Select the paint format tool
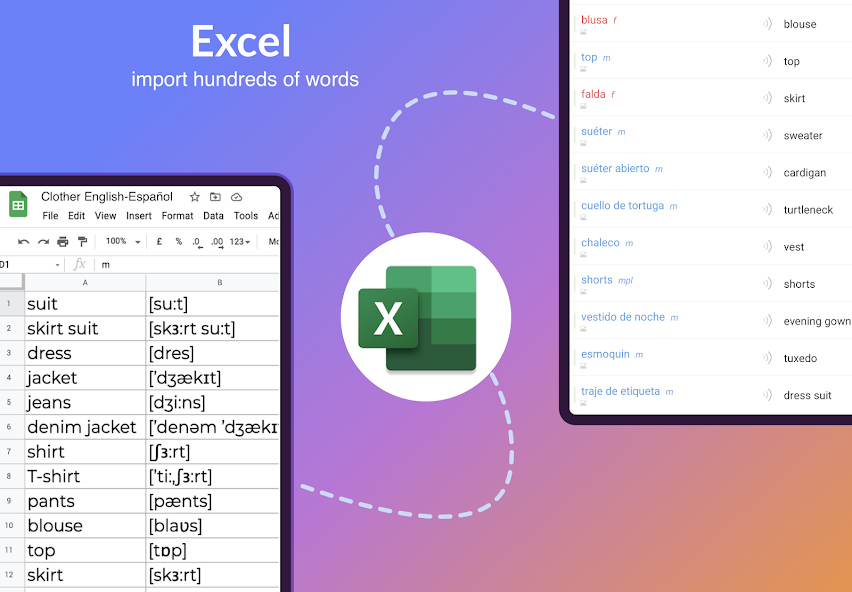This screenshot has width=852, height=592. pyautogui.click(x=83, y=241)
